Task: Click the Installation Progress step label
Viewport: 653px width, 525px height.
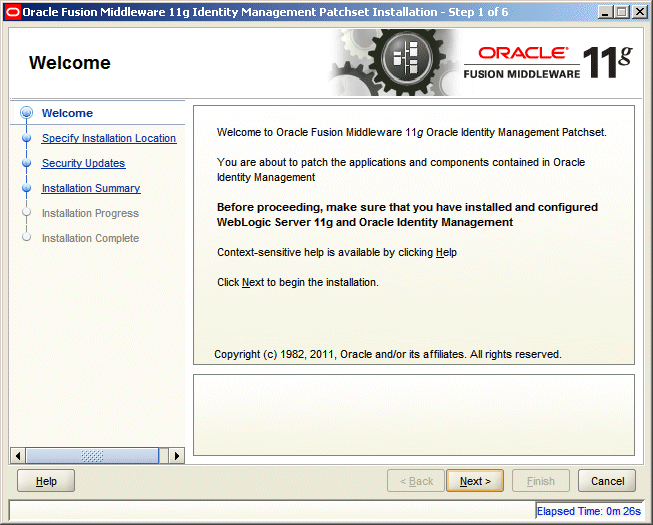Action: 90,213
